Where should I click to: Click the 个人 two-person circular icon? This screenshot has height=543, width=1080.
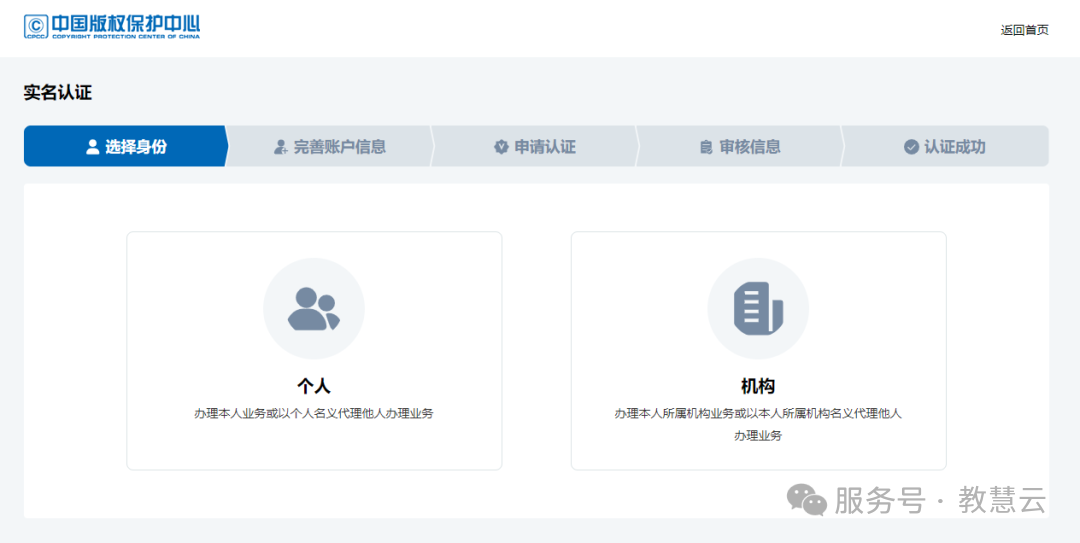click(x=314, y=309)
